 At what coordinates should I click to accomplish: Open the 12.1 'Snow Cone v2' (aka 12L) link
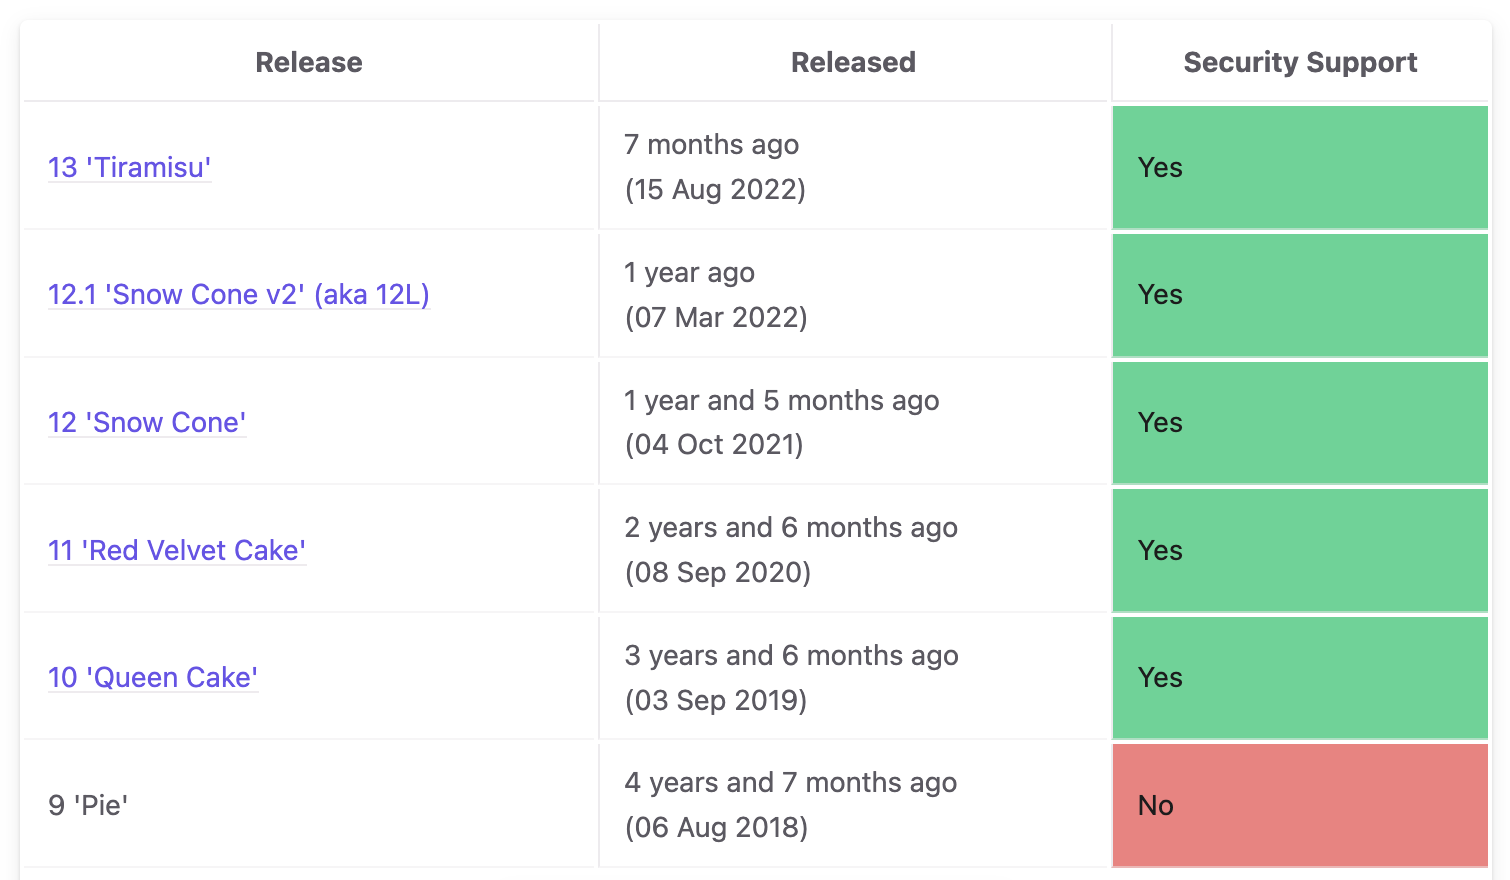[x=239, y=294]
